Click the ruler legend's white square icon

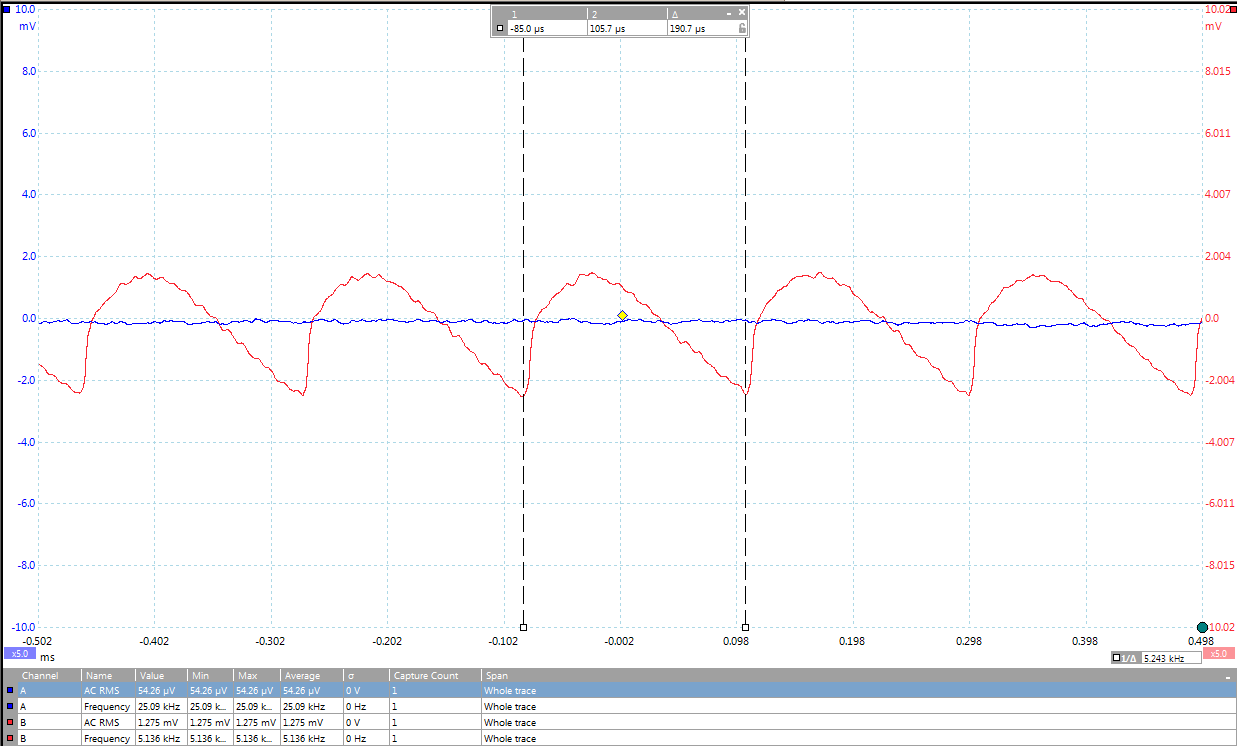[x=500, y=29]
